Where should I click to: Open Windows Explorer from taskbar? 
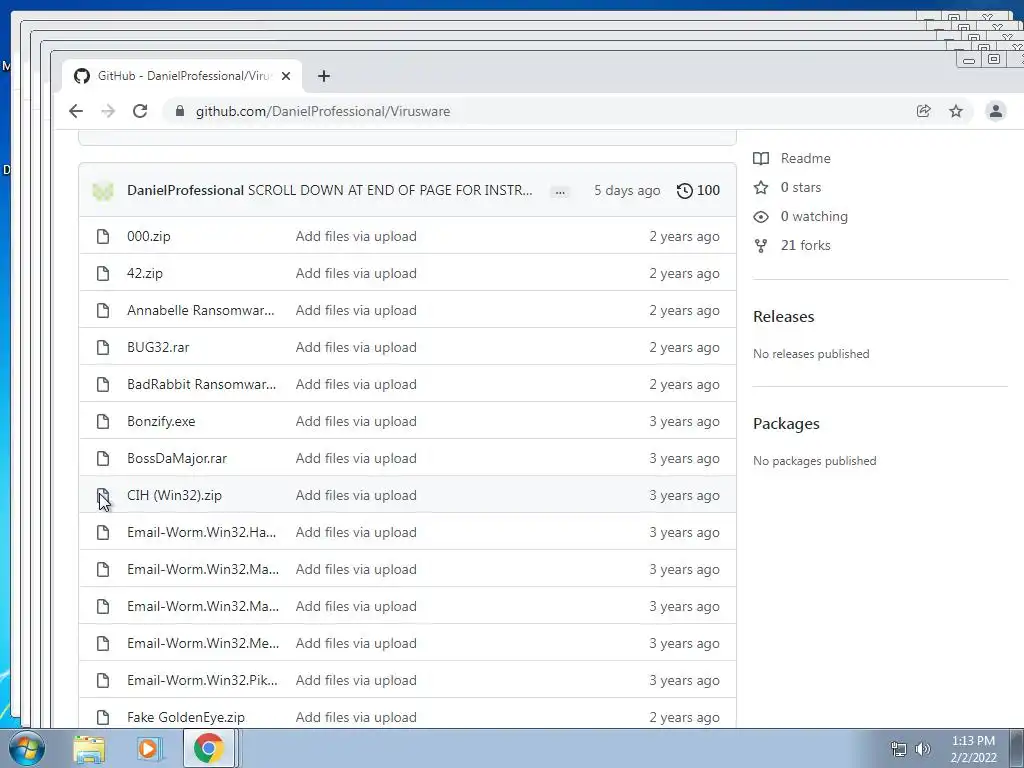point(89,749)
